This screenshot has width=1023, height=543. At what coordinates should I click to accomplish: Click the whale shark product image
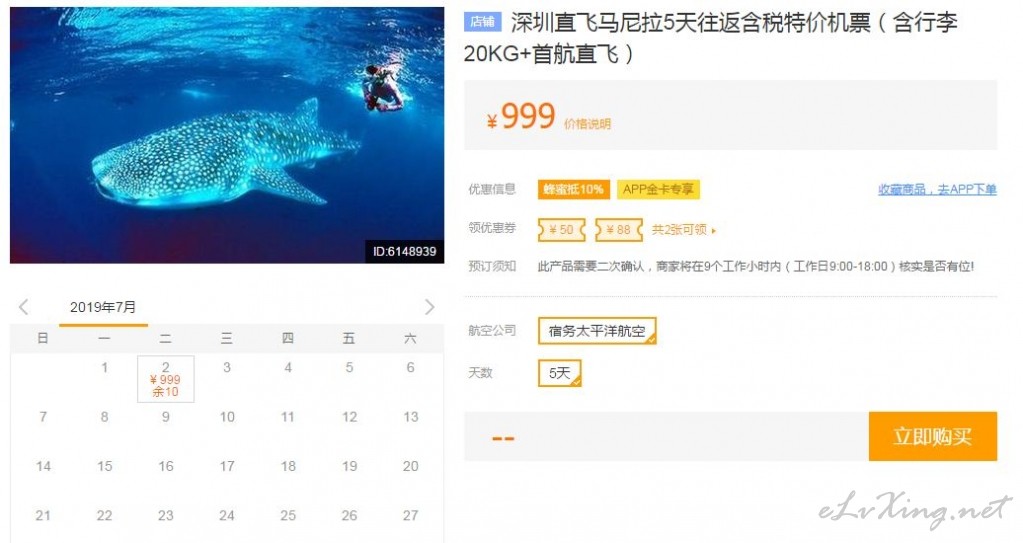(x=227, y=135)
